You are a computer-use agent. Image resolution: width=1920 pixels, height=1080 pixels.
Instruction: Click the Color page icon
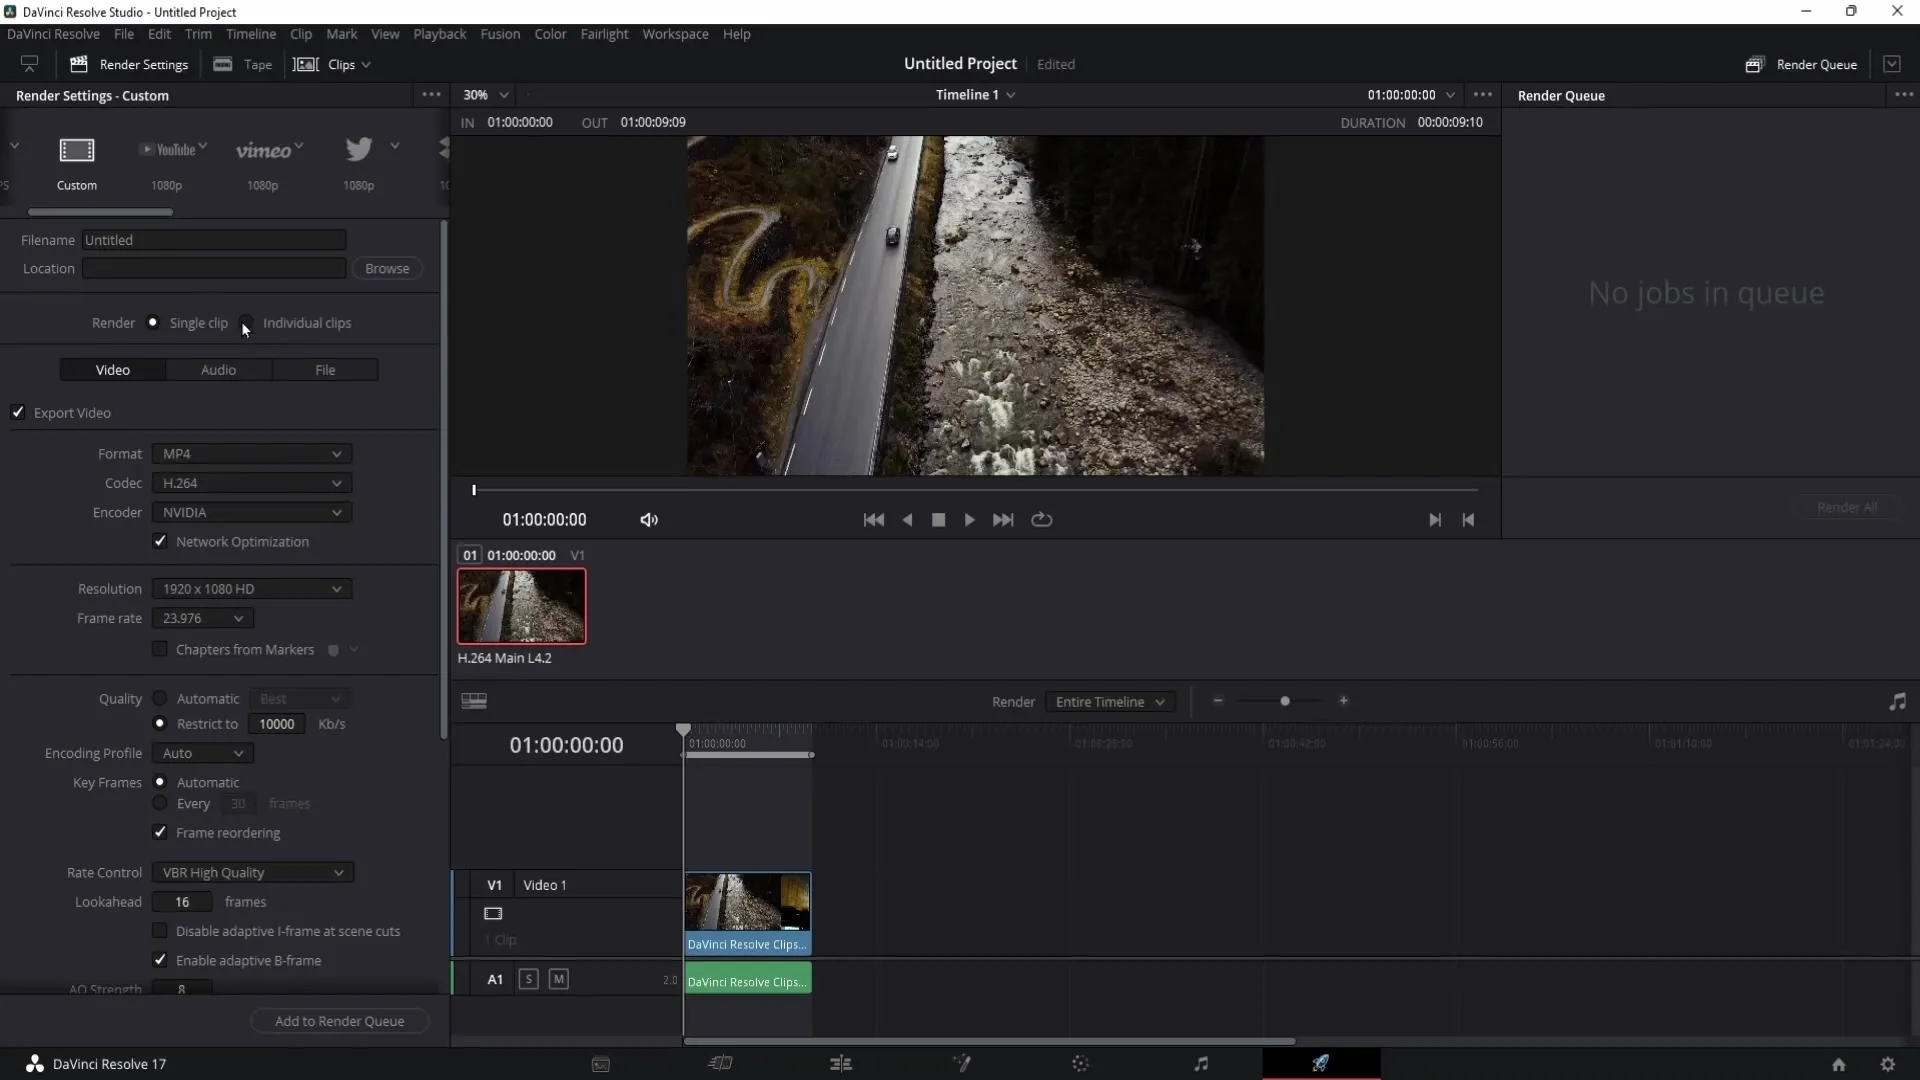tap(1081, 1064)
